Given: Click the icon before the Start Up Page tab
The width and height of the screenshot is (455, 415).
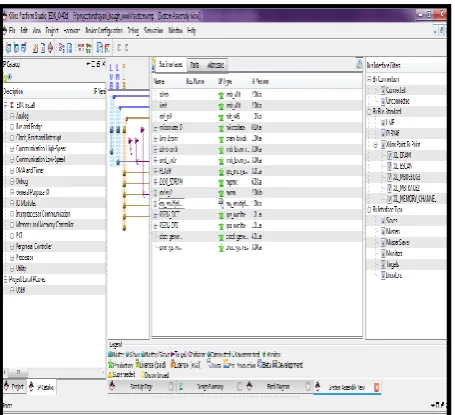Looking at the screenshot, I should coord(112,387).
